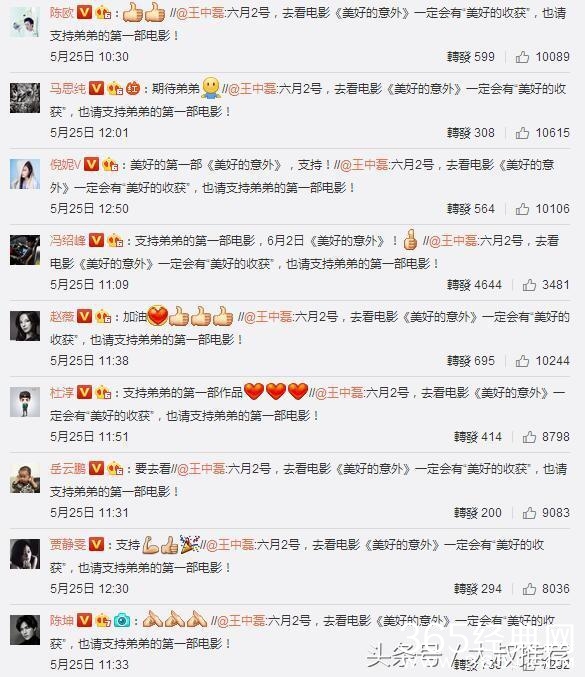Click the verified V badge beside 贾静雯
The height and width of the screenshot is (677, 585).
point(96,544)
